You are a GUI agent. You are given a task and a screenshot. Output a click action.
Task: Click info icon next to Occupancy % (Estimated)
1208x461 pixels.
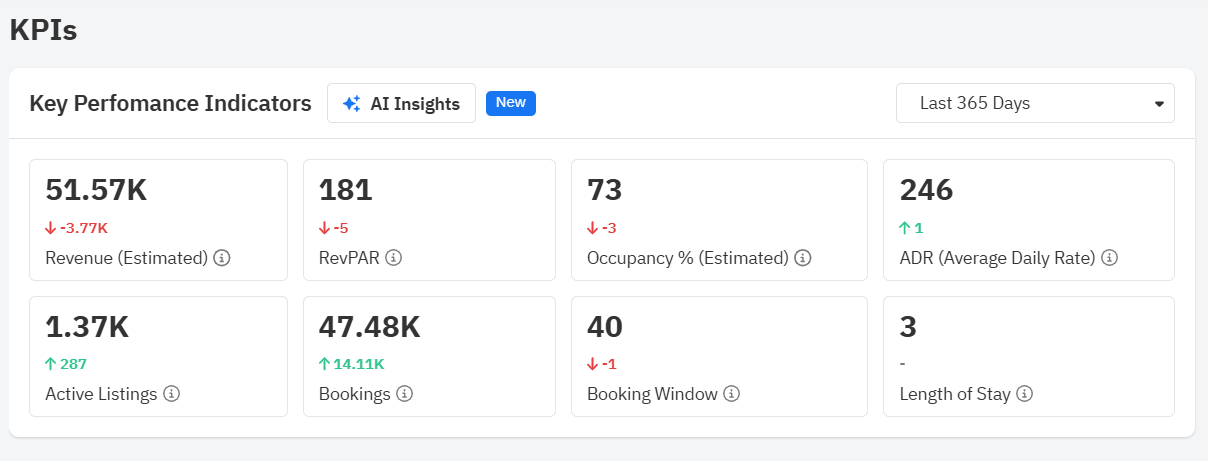click(x=802, y=258)
